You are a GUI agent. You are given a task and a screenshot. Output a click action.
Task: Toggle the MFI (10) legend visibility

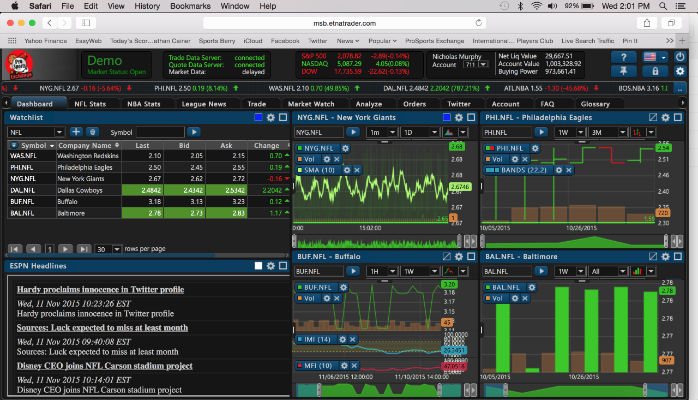point(300,365)
